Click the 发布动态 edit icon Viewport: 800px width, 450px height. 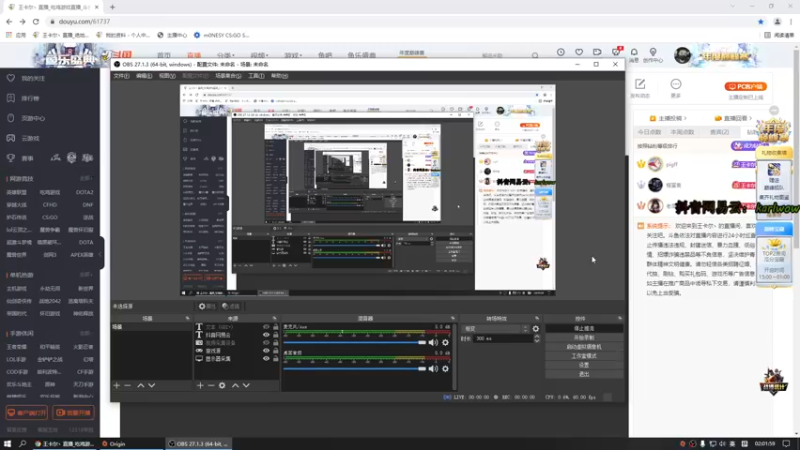640,84
